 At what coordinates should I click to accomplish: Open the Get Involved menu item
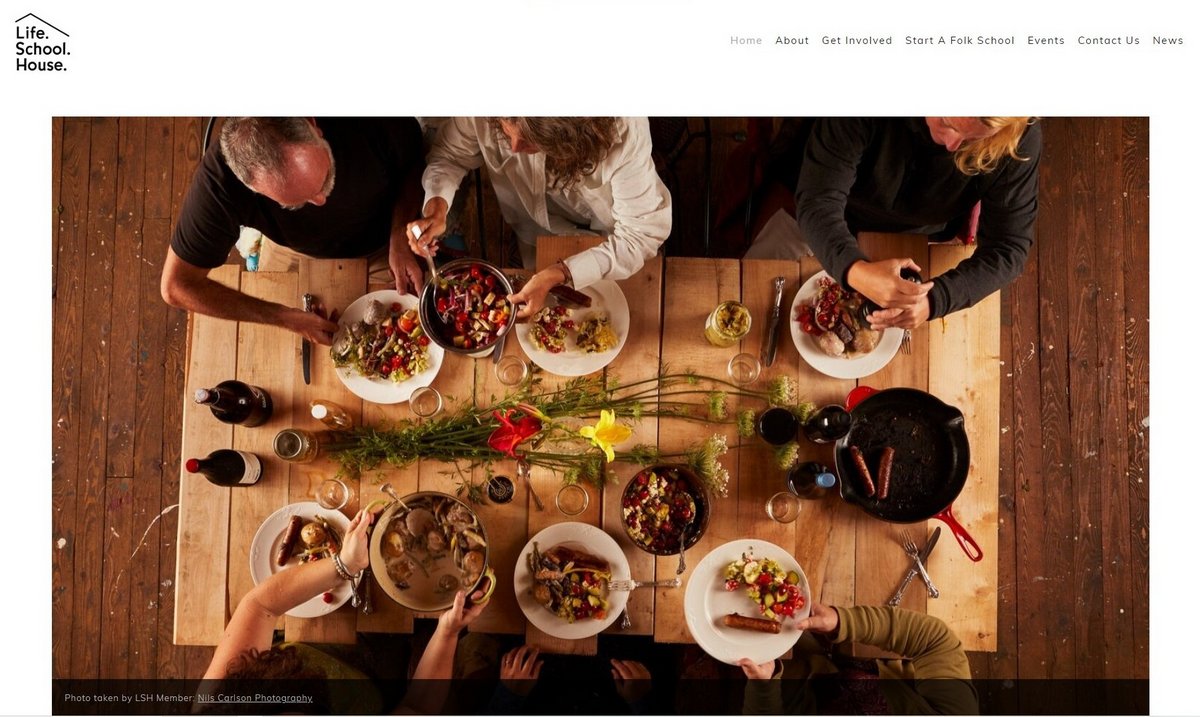857,41
